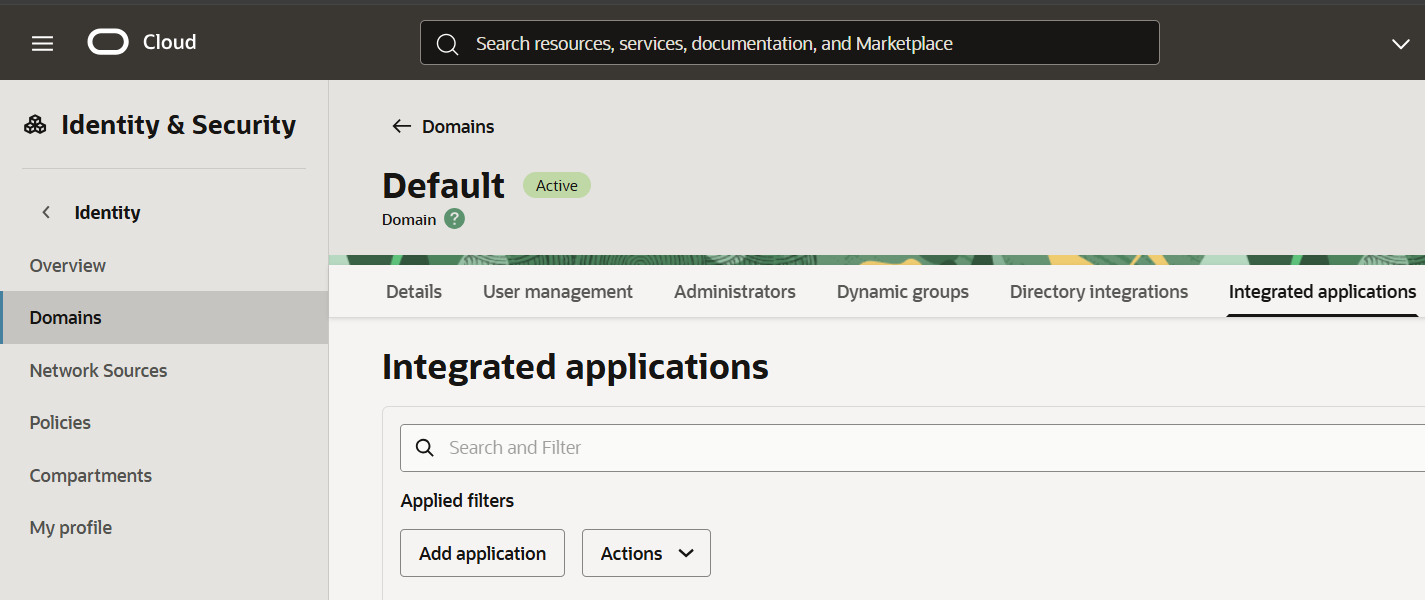Open the Actions dropdown menu
This screenshot has width=1425, height=600.
(646, 553)
